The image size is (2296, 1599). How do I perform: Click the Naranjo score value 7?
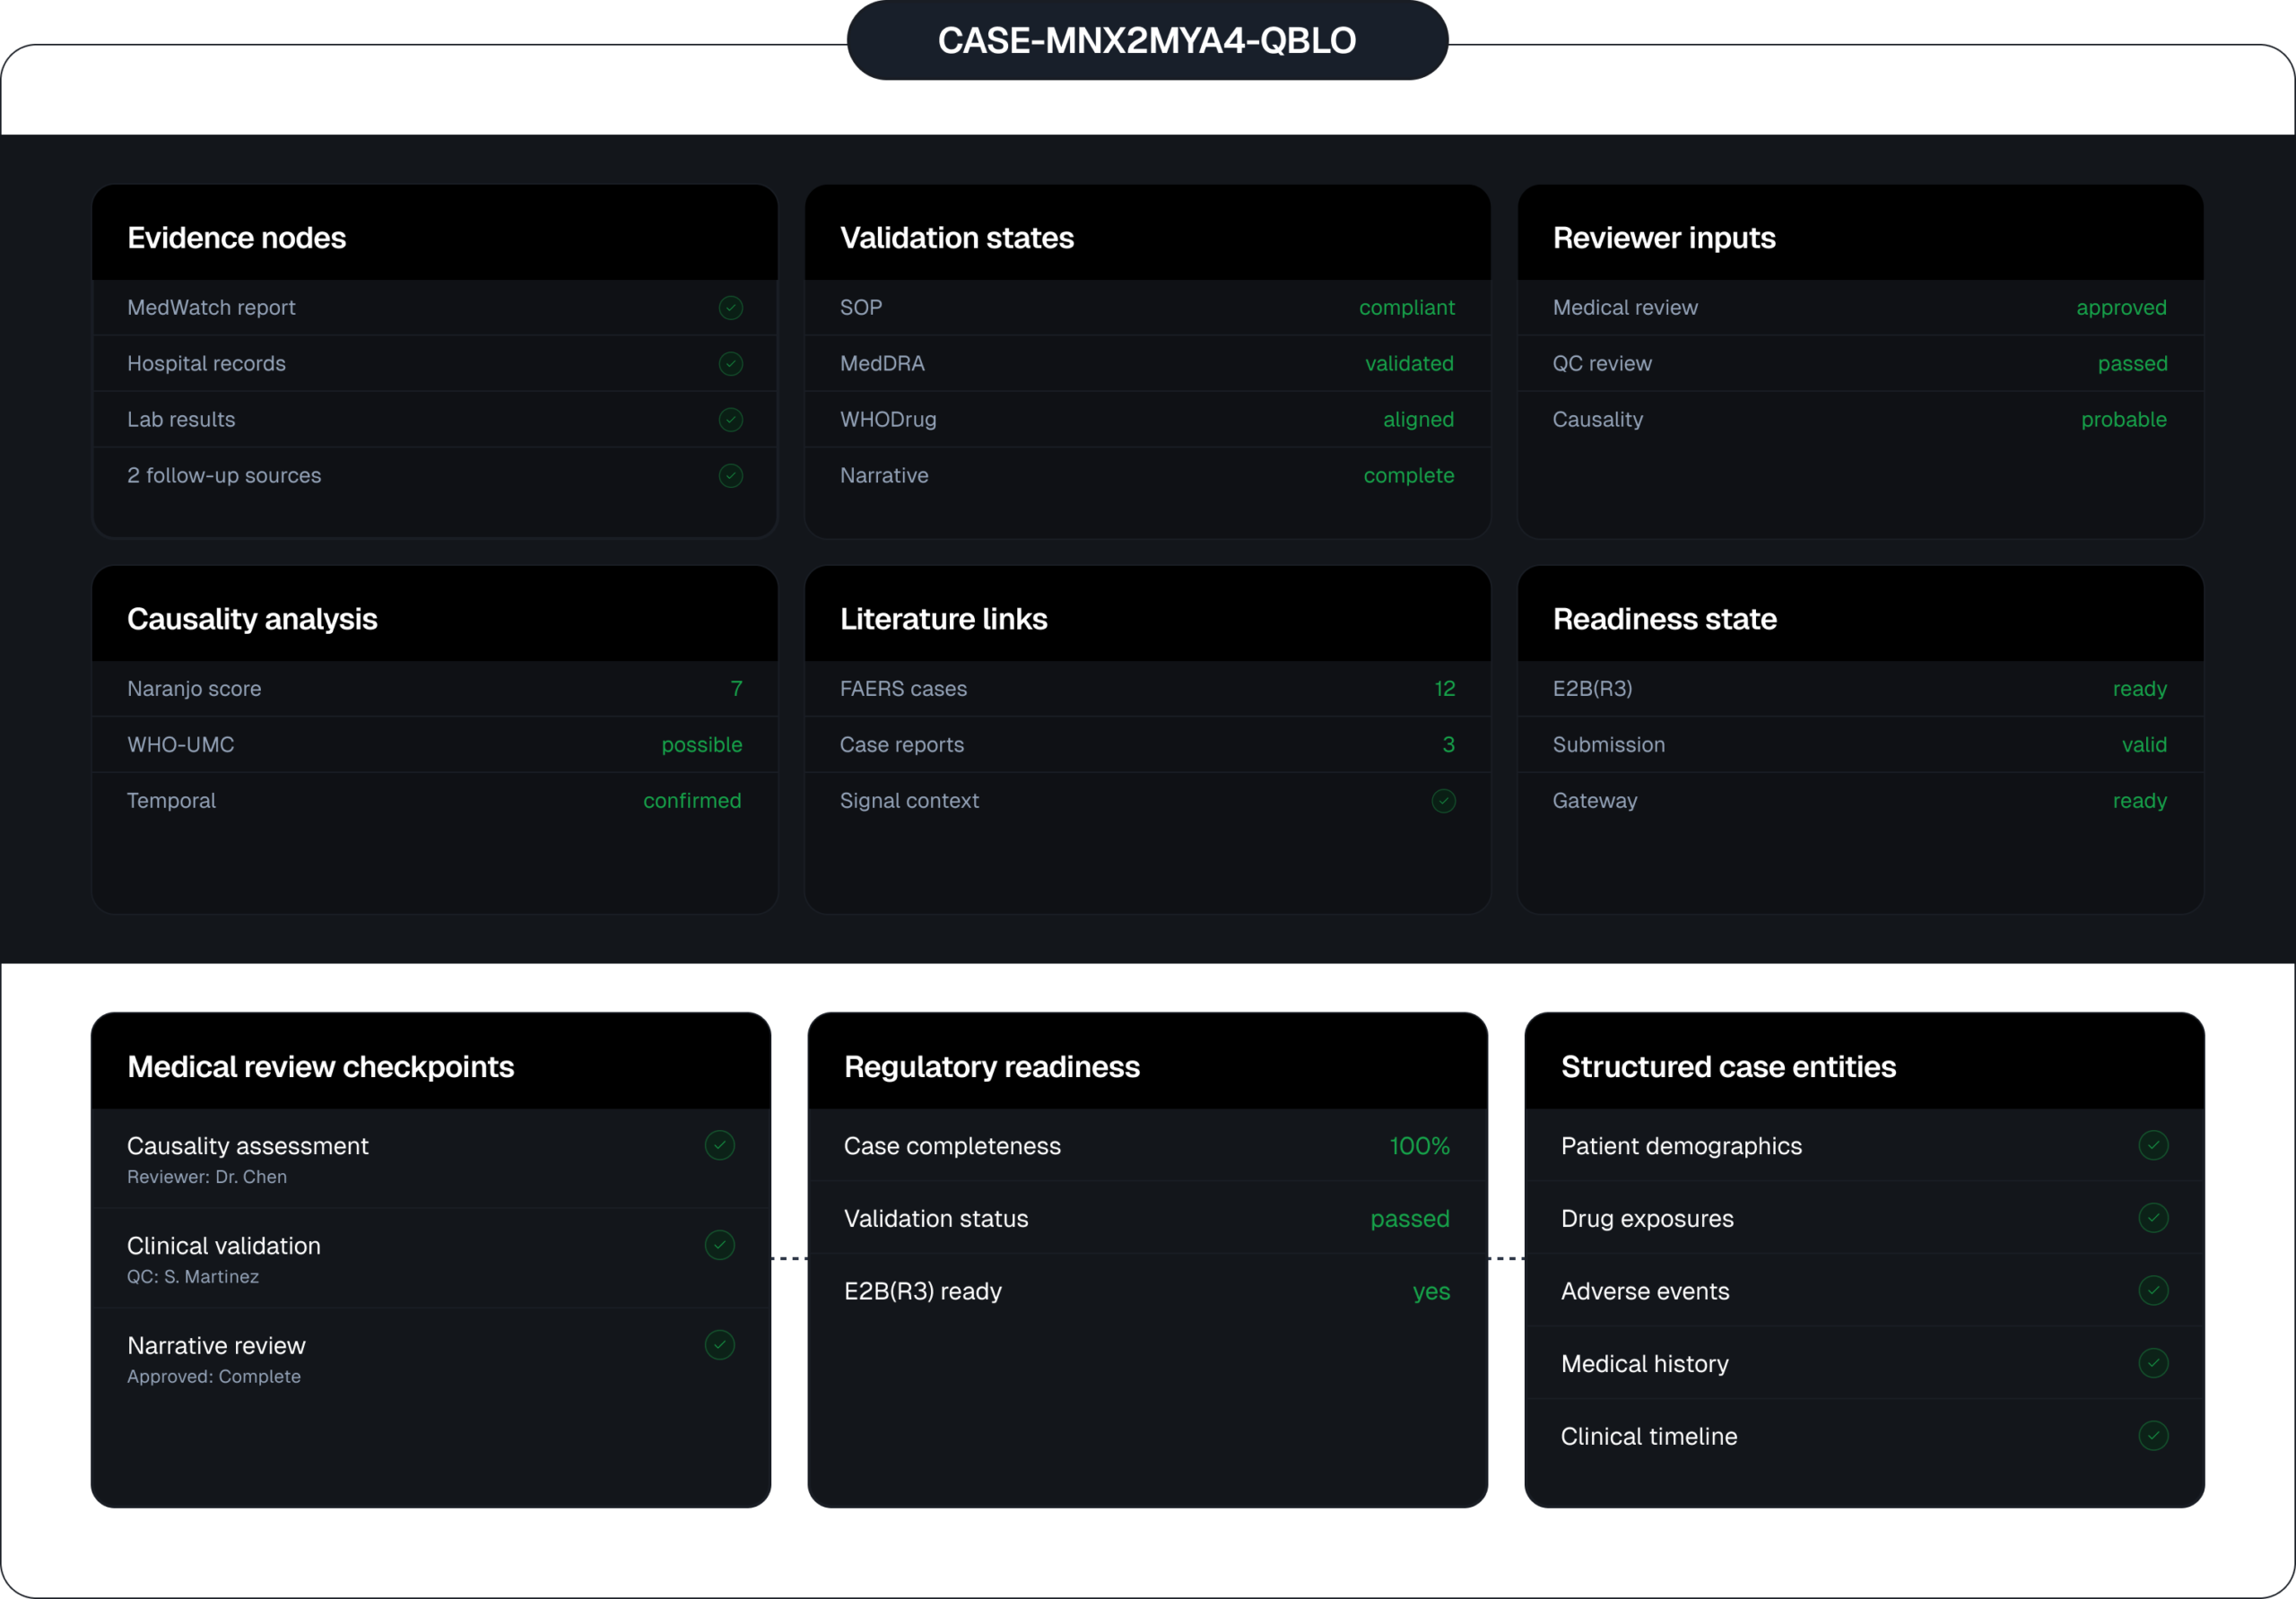737,689
